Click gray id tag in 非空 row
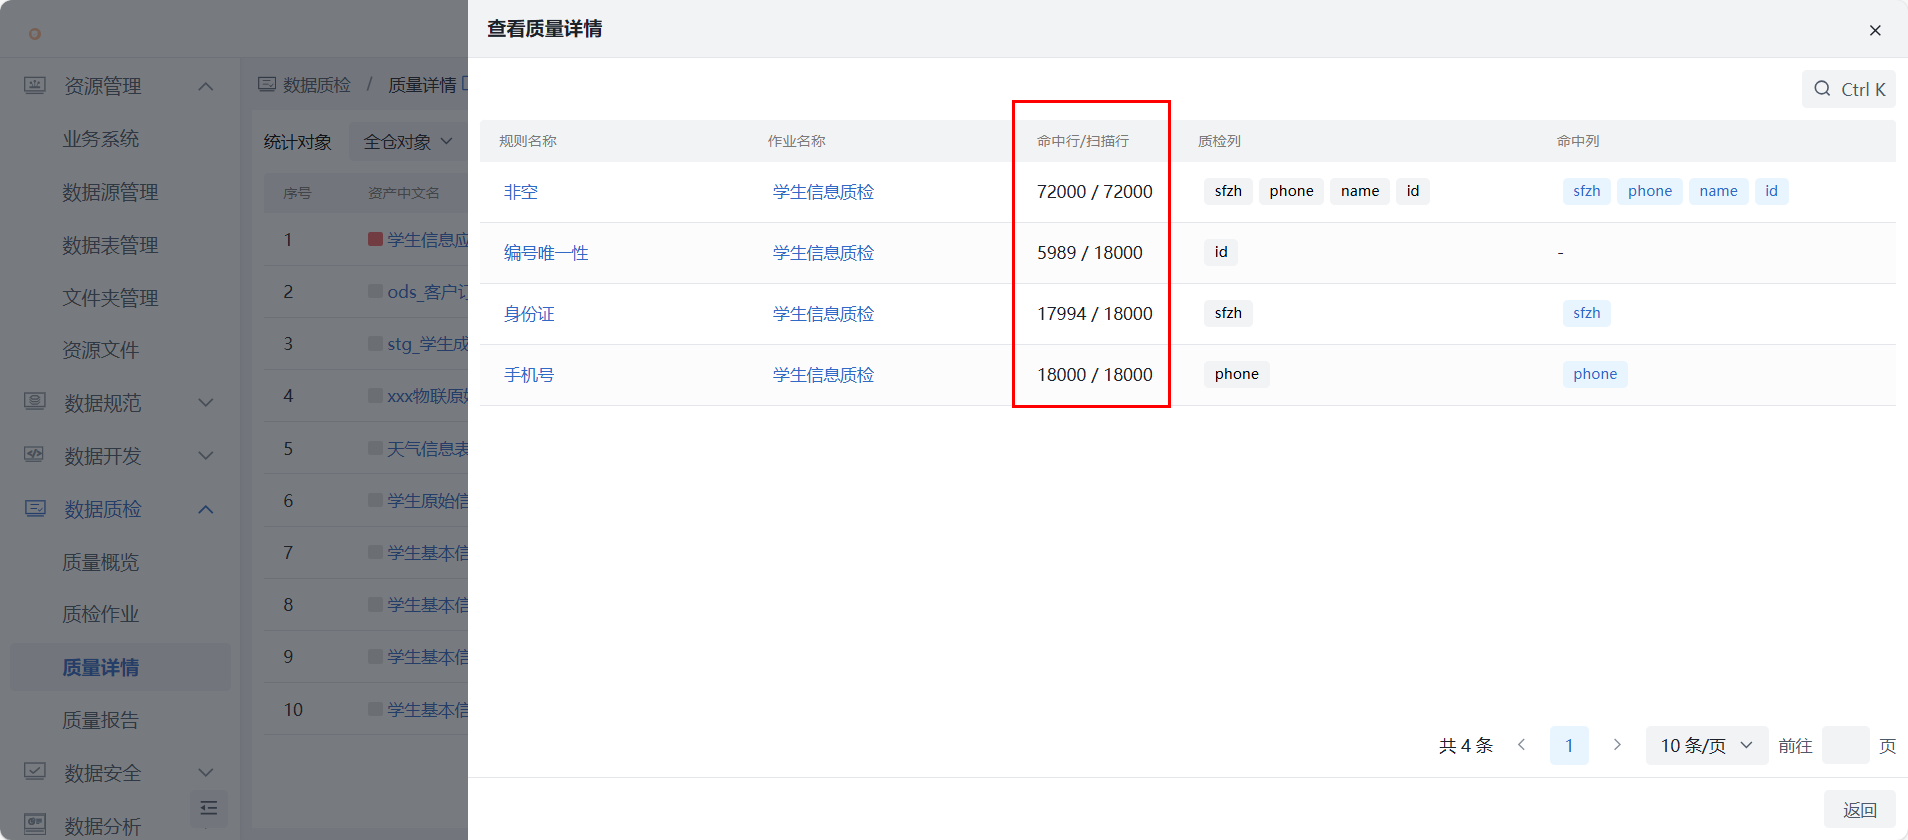 pyautogui.click(x=1413, y=191)
